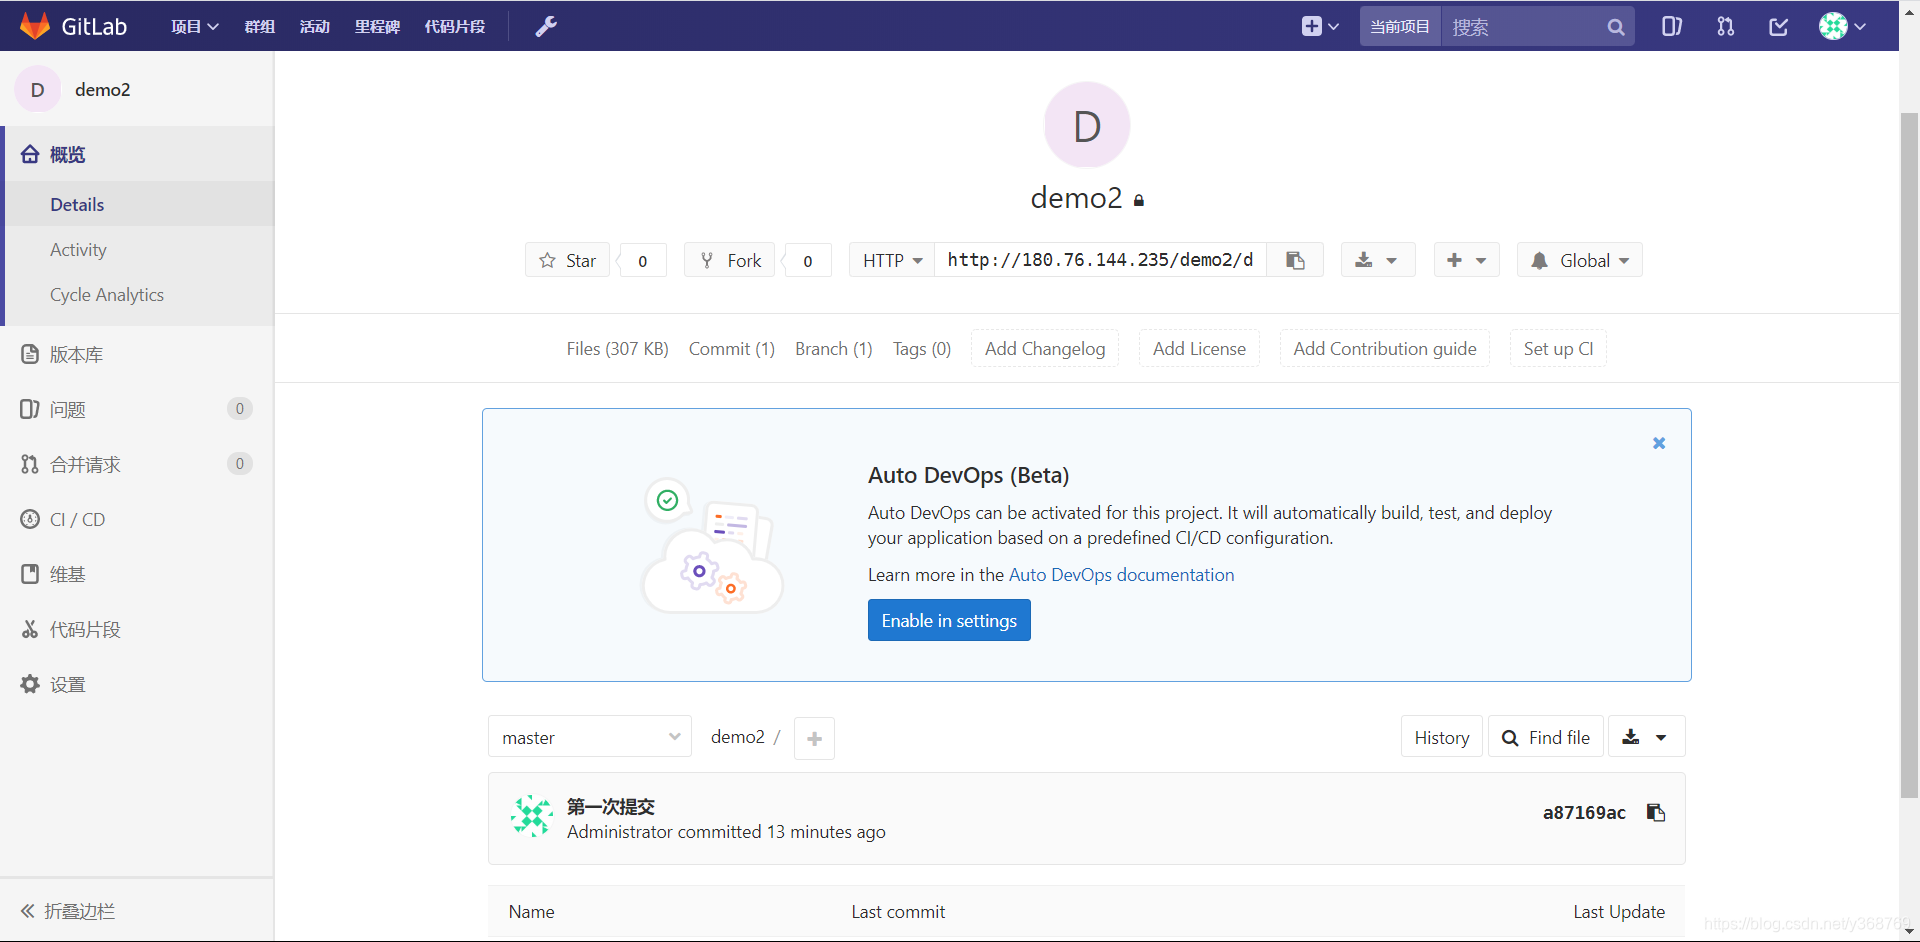This screenshot has width=1920, height=942.
Task: Click the plus button next to demo2 path
Action: click(814, 738)
